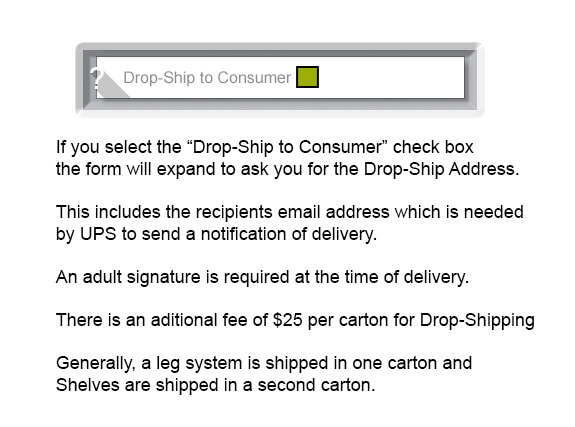Viewport: 575px width, 427px height.
Task: Click the line "This includes the recipients email address"
Action: [290, 212]
